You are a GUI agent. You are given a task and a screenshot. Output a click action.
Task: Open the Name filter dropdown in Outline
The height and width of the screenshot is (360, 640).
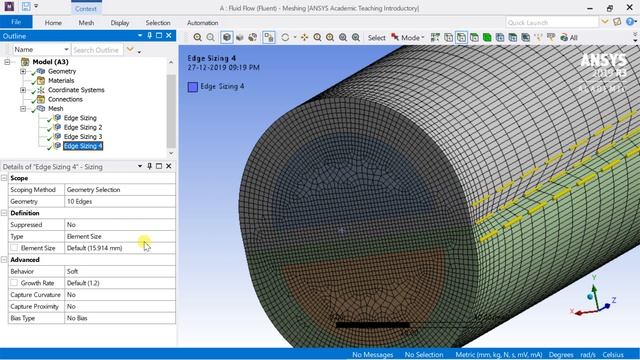tap(66, 49)
